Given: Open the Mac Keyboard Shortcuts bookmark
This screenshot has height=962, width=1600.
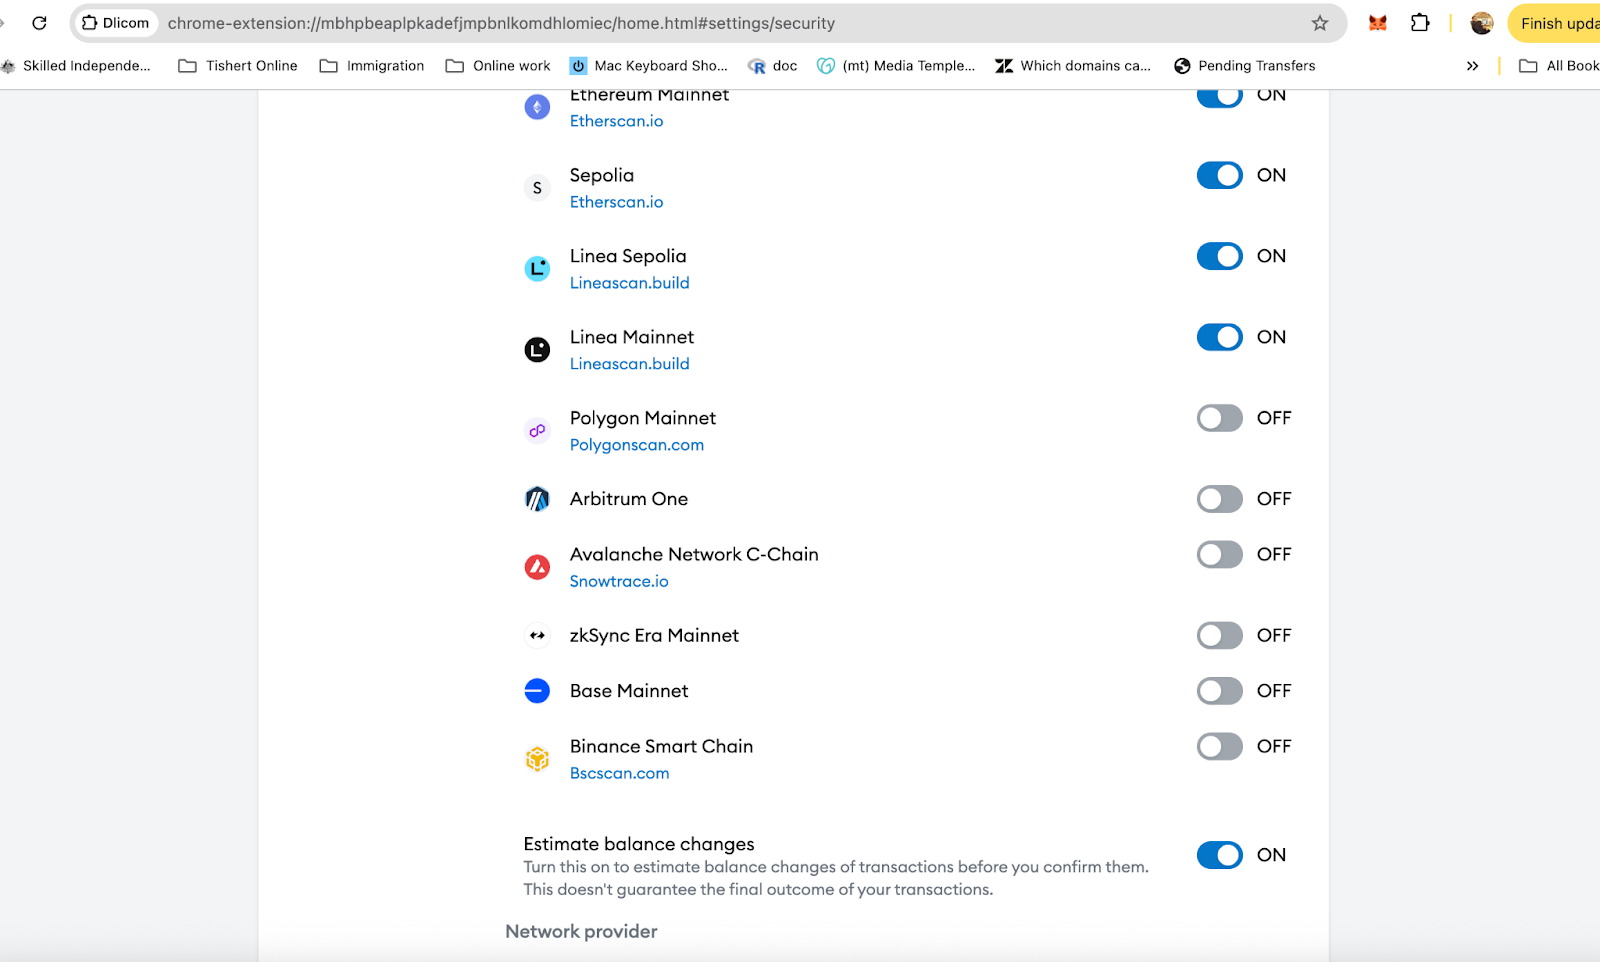Looking at the screenshot, I should [648, 66].
